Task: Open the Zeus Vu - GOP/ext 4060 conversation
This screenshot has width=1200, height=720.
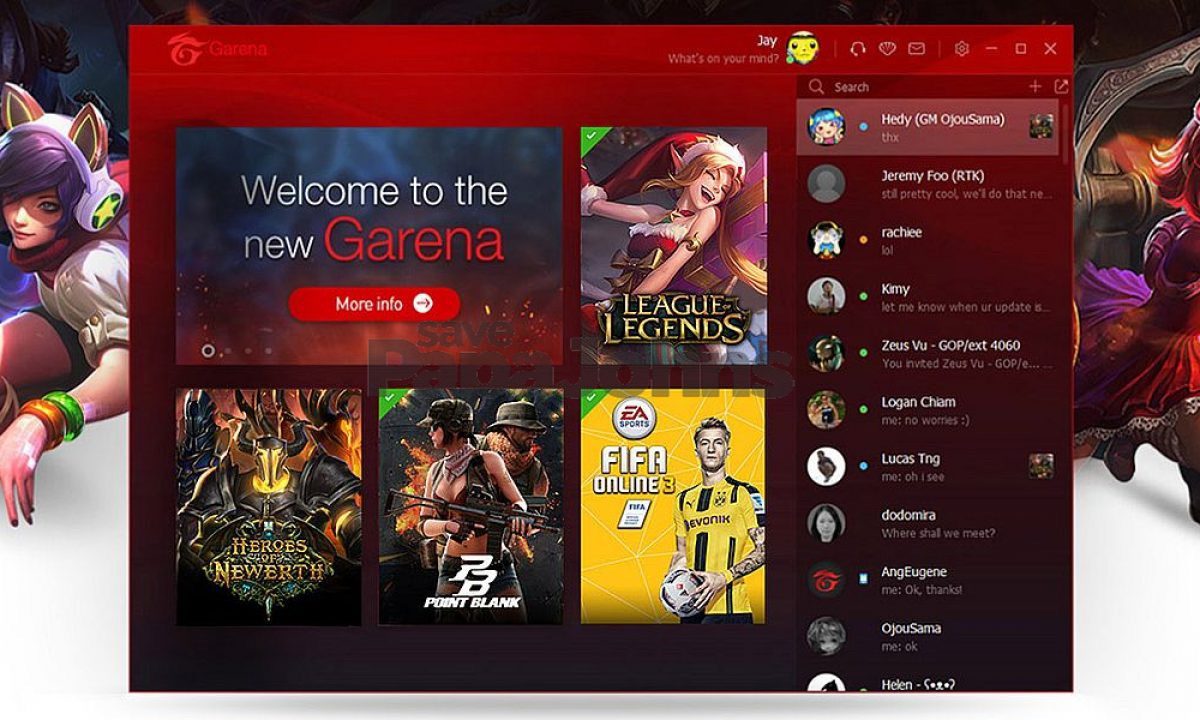Action: [929, 353]
